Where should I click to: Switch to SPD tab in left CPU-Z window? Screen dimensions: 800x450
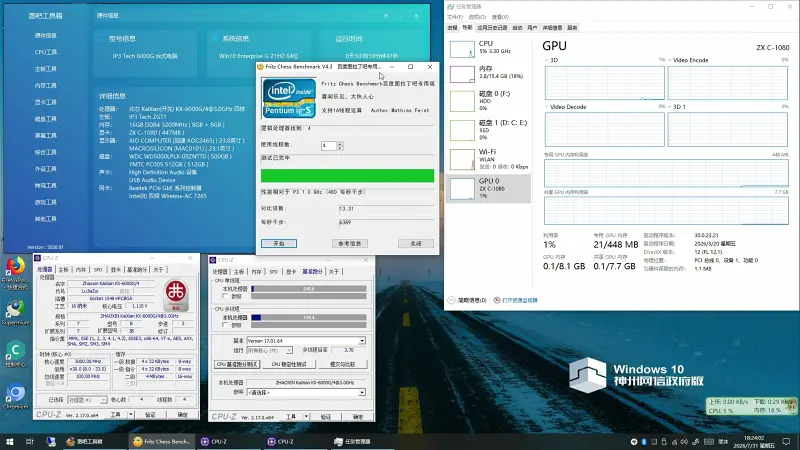pos(98,269)
